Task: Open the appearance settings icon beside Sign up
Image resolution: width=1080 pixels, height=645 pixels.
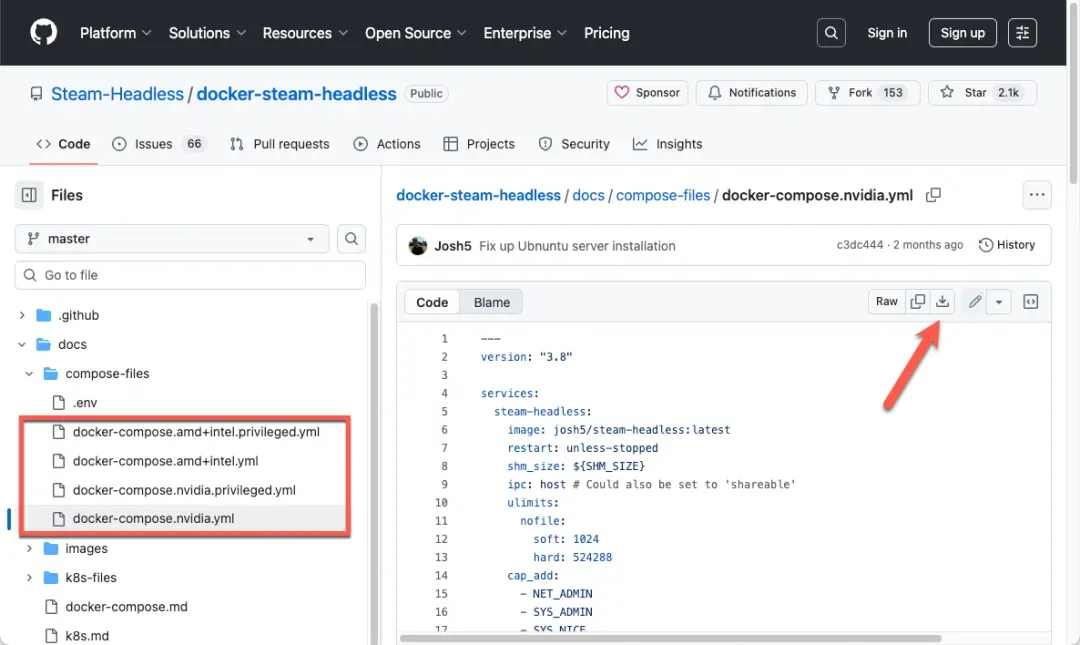Action: (x=1022, y=32)
